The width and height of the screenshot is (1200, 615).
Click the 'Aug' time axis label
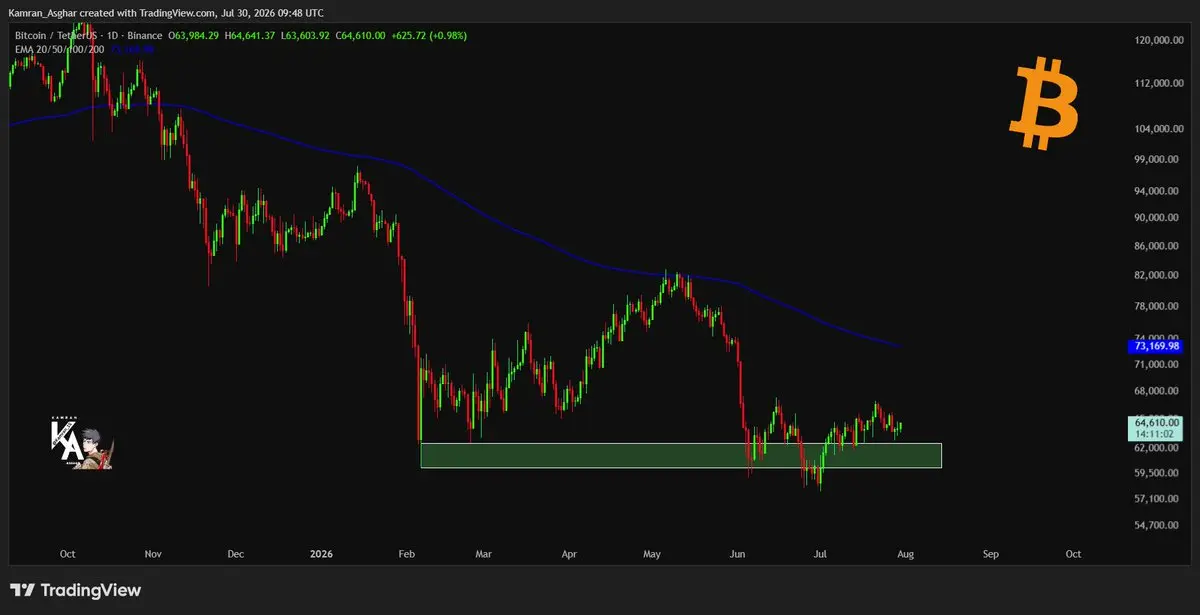pyautogui.click(x=905, y=553)
